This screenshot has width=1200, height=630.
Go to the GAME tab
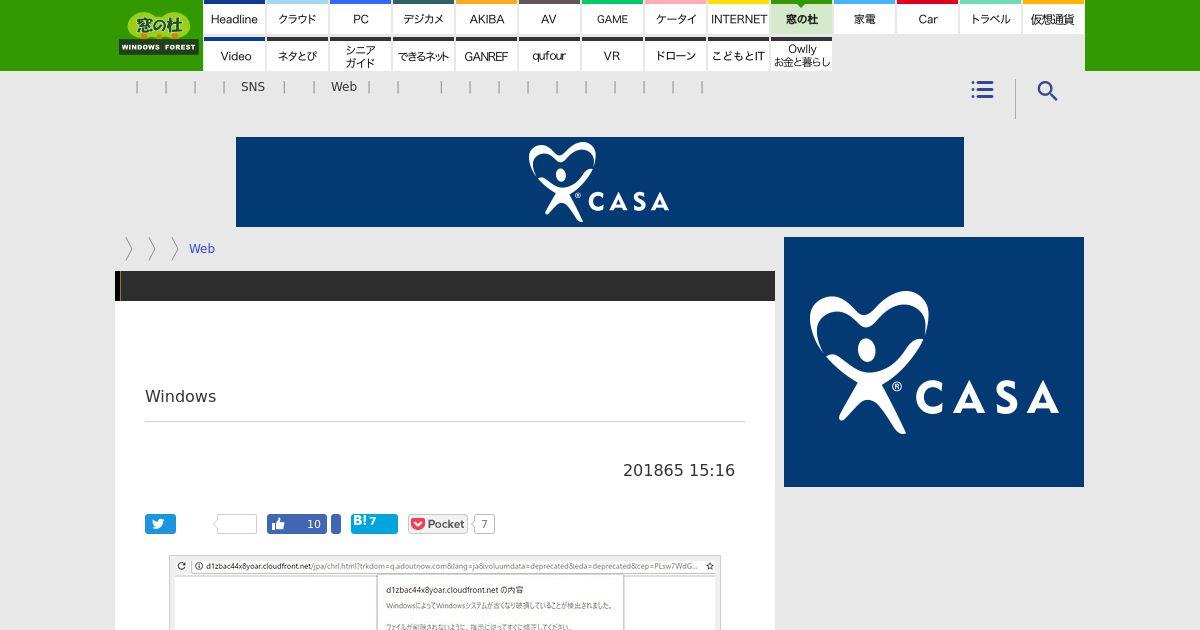point(612,18)
